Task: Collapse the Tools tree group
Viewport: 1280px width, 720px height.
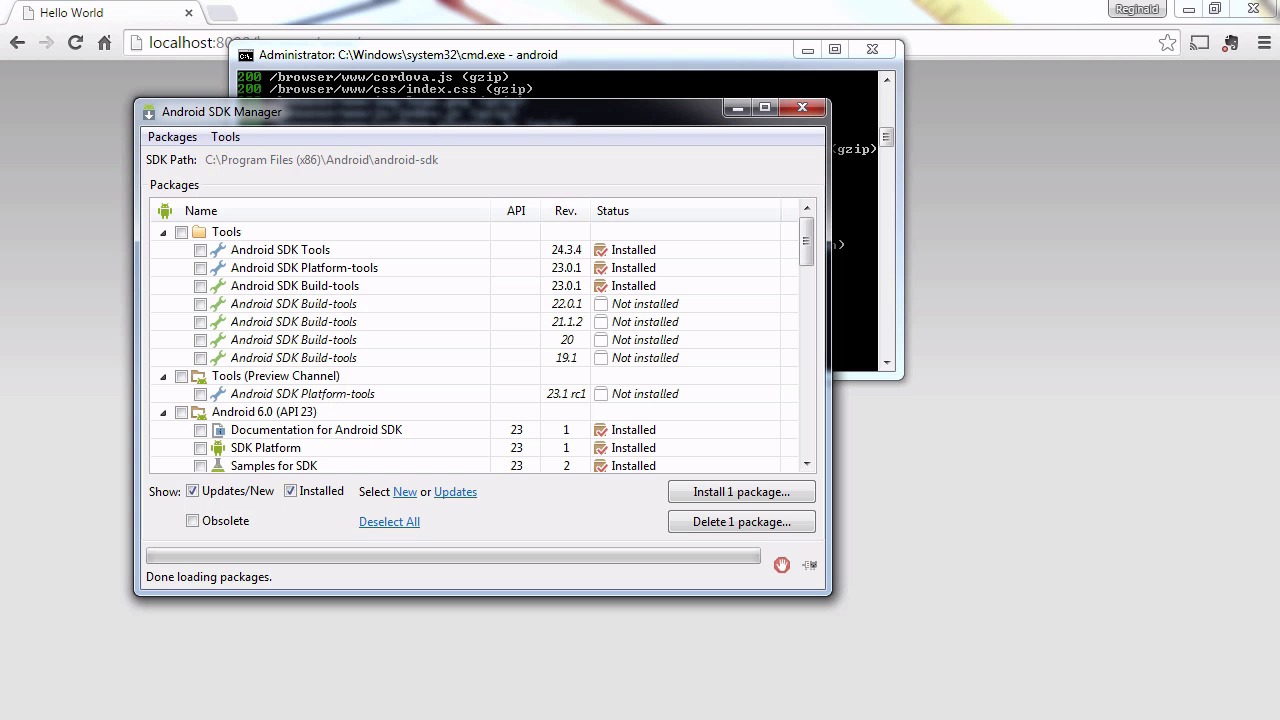Action: coord(163,232)
